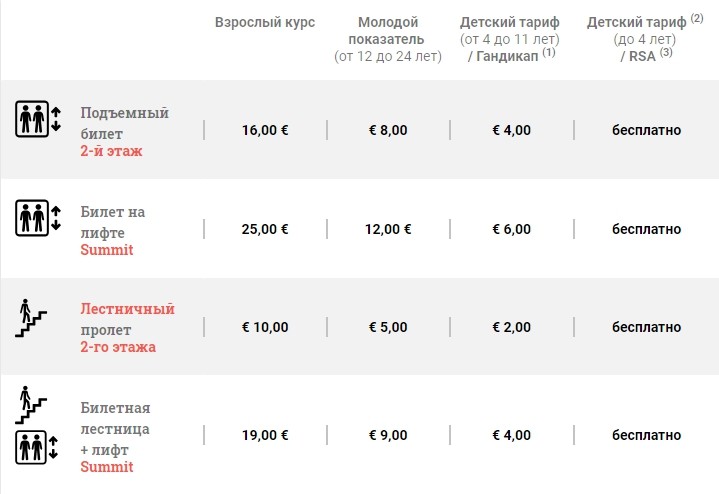Select the Детский тариф / Гандикап header

tap(510, 39)
